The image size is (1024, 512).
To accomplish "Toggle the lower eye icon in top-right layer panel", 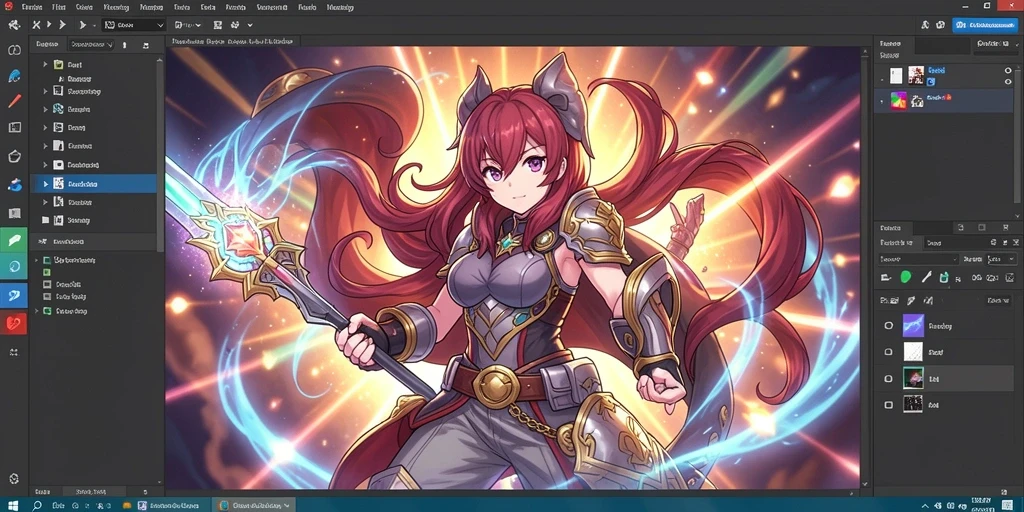I will [1009, 82].
